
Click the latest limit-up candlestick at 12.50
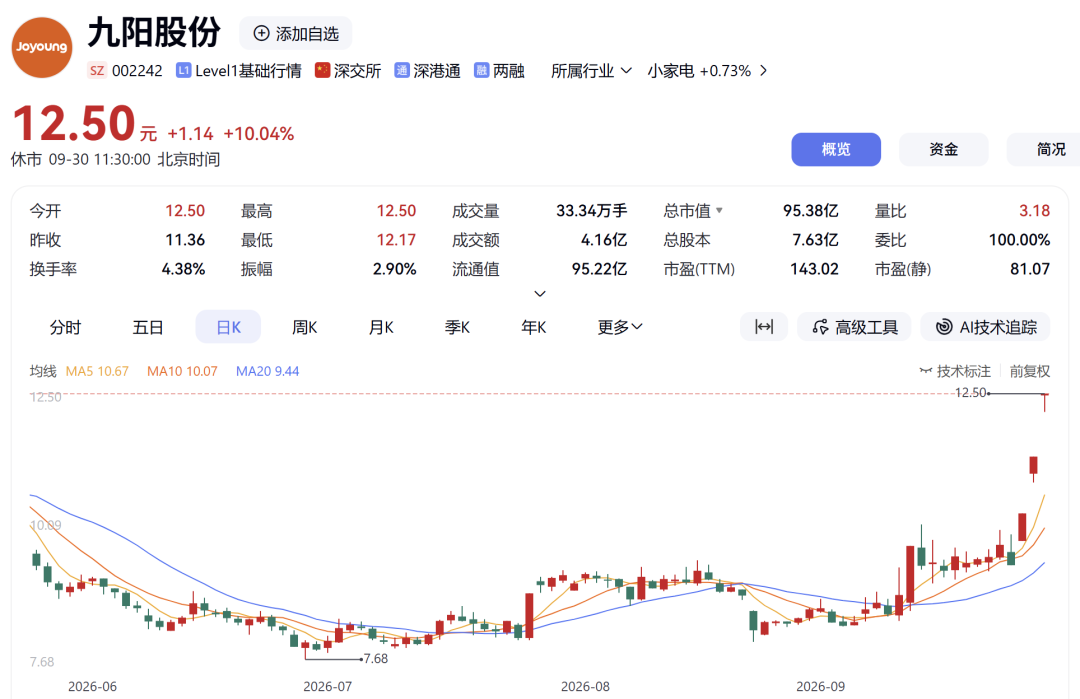coord(1045,401)
